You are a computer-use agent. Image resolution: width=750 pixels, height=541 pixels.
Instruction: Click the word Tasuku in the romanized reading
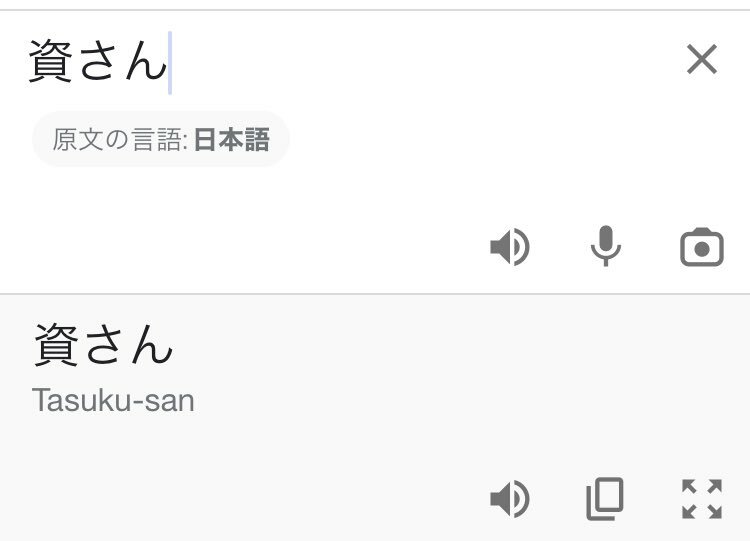(x=82, y=400)
